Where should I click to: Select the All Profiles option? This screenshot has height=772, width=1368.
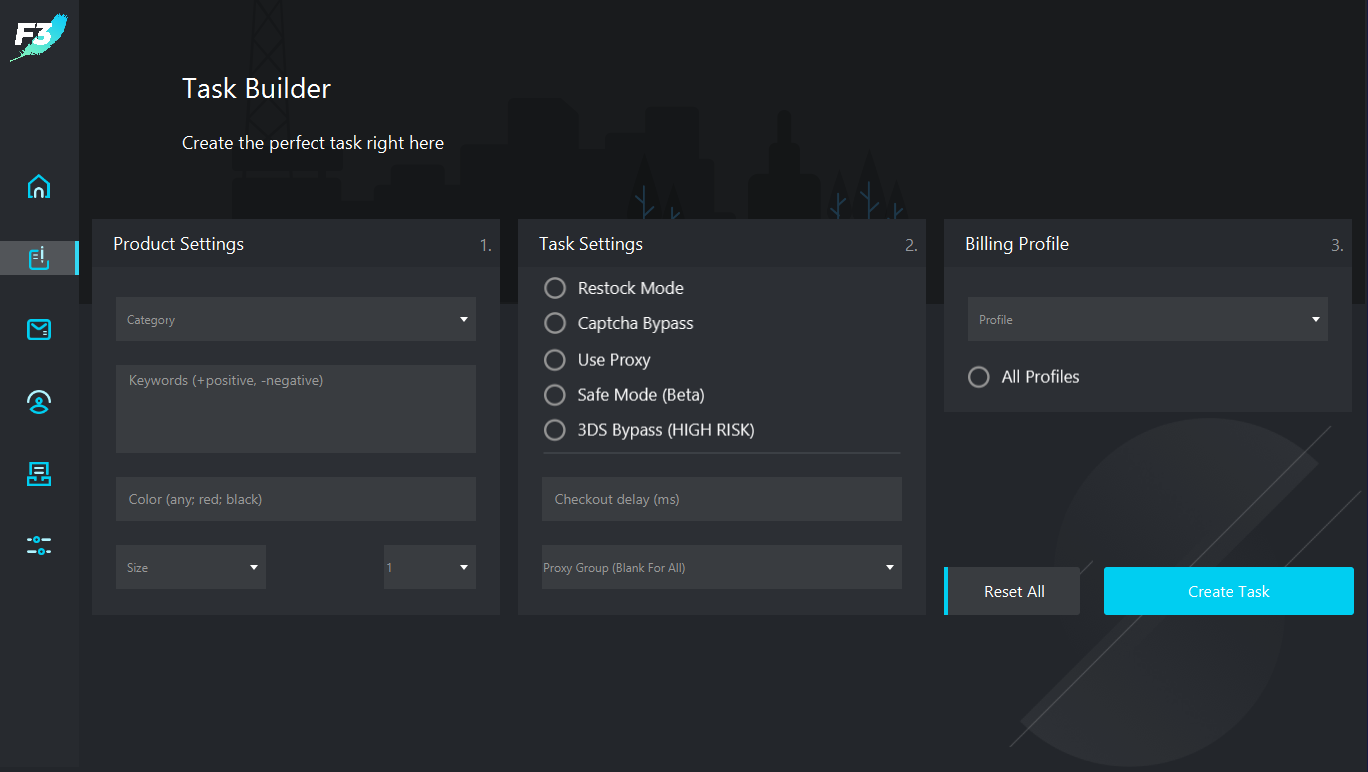click(979, 377)
